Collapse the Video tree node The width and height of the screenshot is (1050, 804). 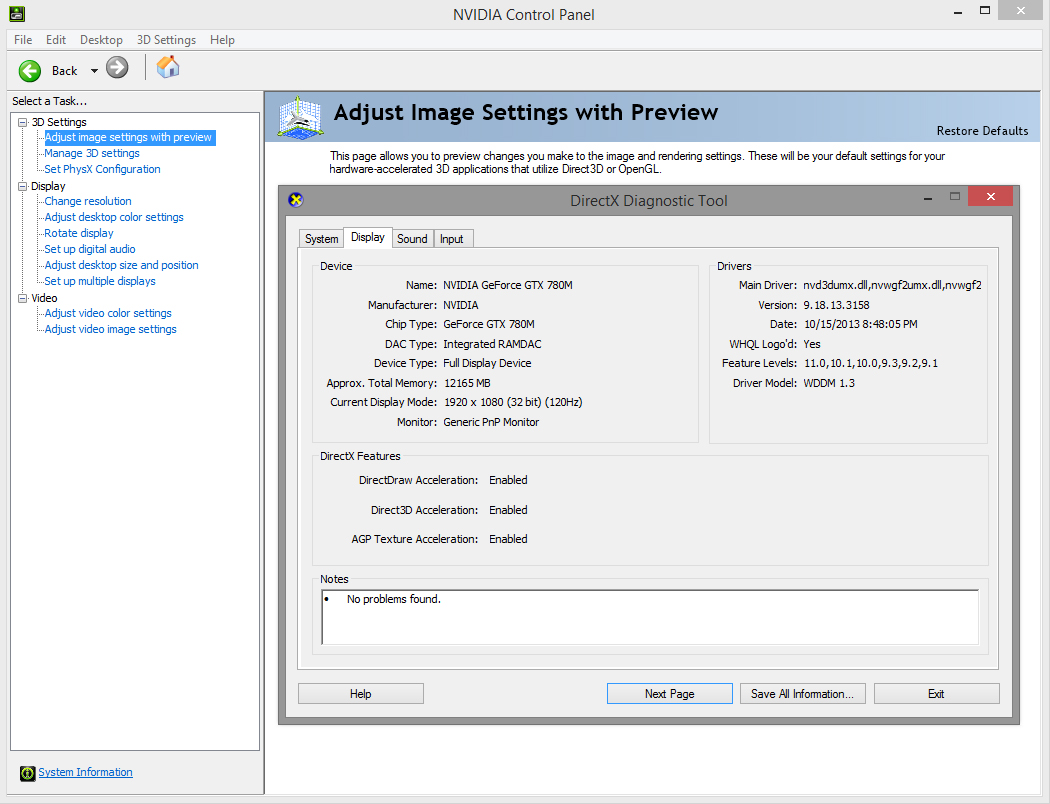[22, 298]
